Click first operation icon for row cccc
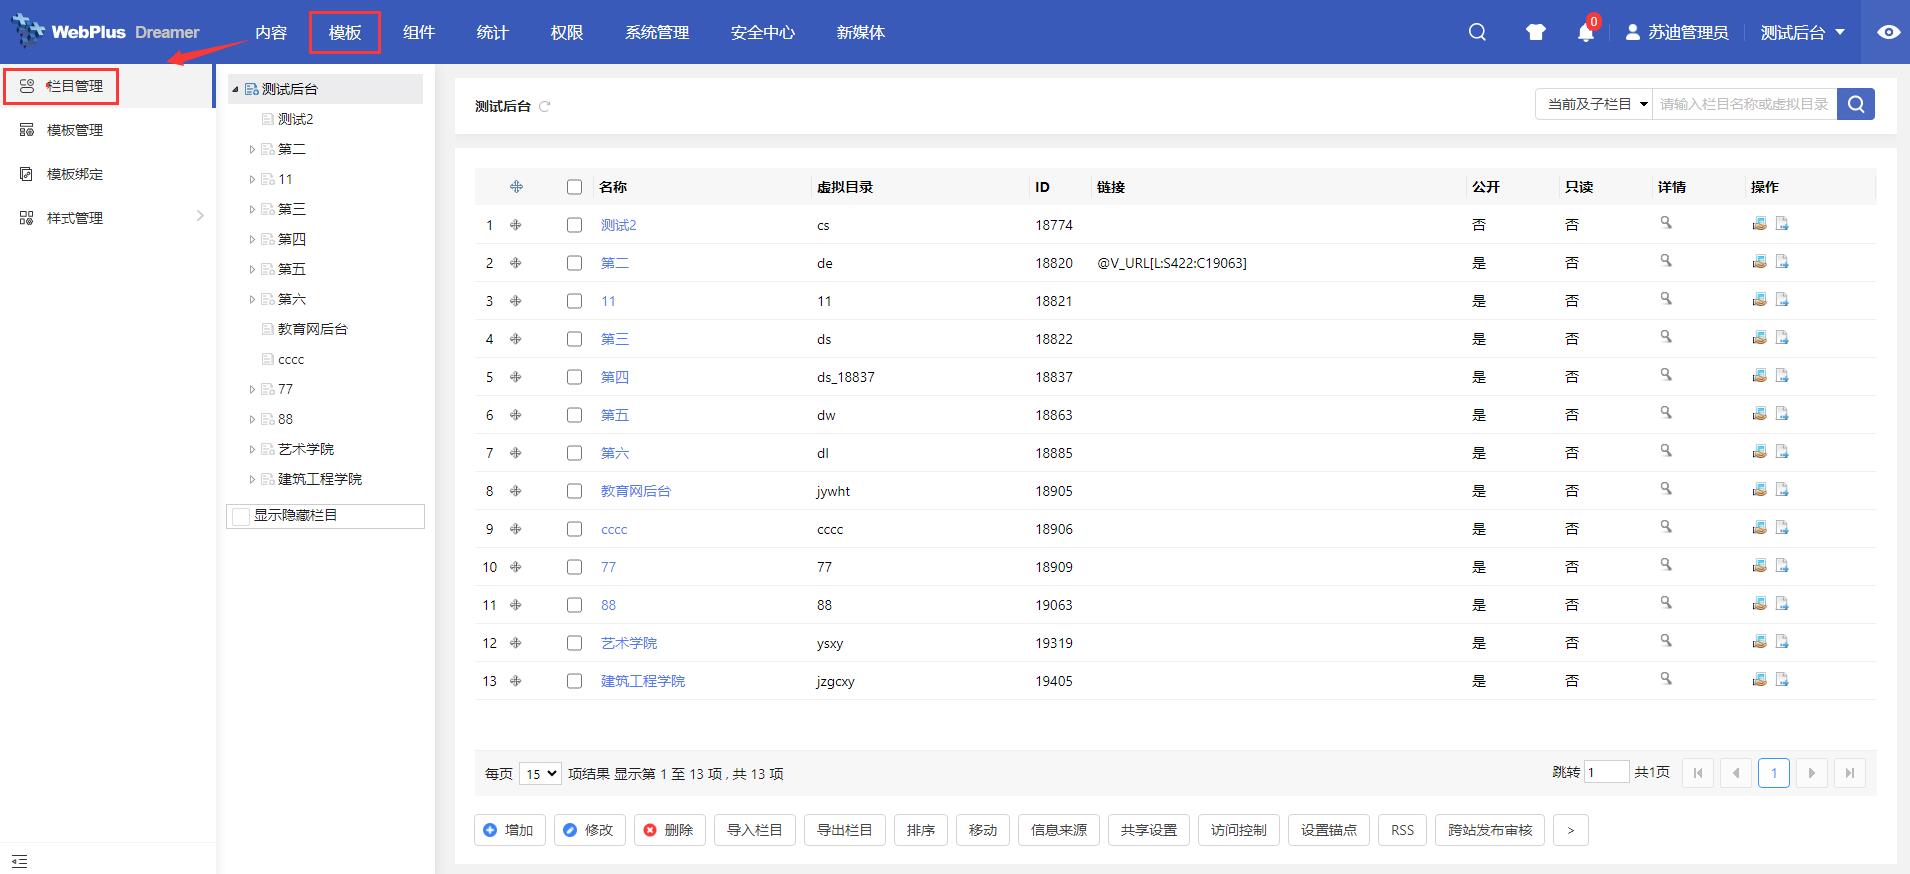Screen dimensions: 1910x874 click(x=1759, y=528)
